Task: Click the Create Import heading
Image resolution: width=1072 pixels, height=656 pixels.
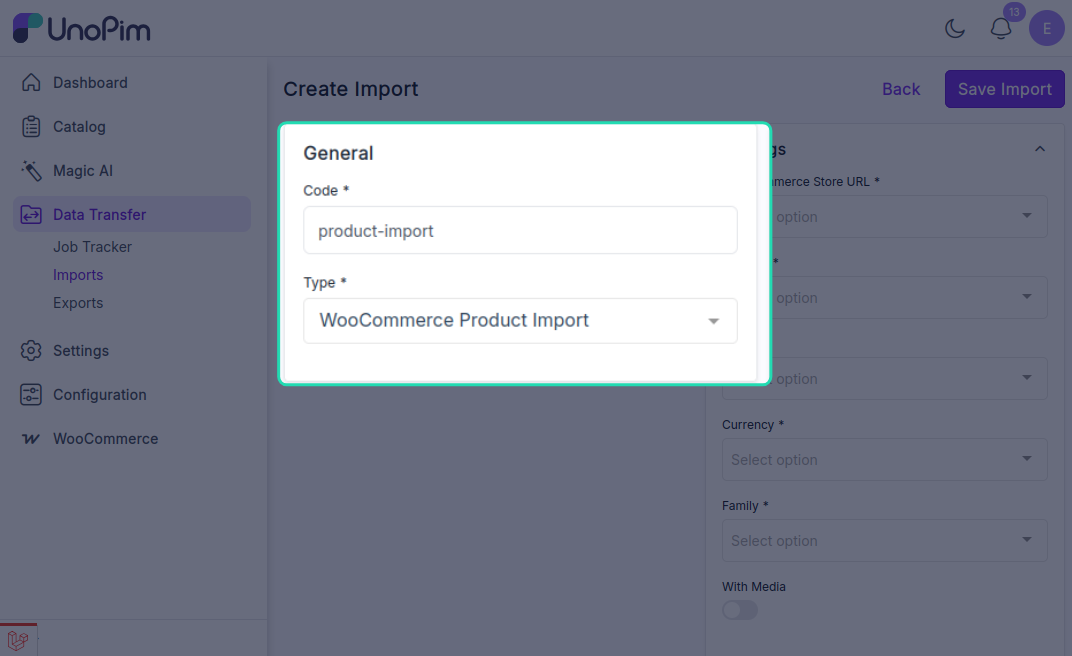Action: pos(351,89)
